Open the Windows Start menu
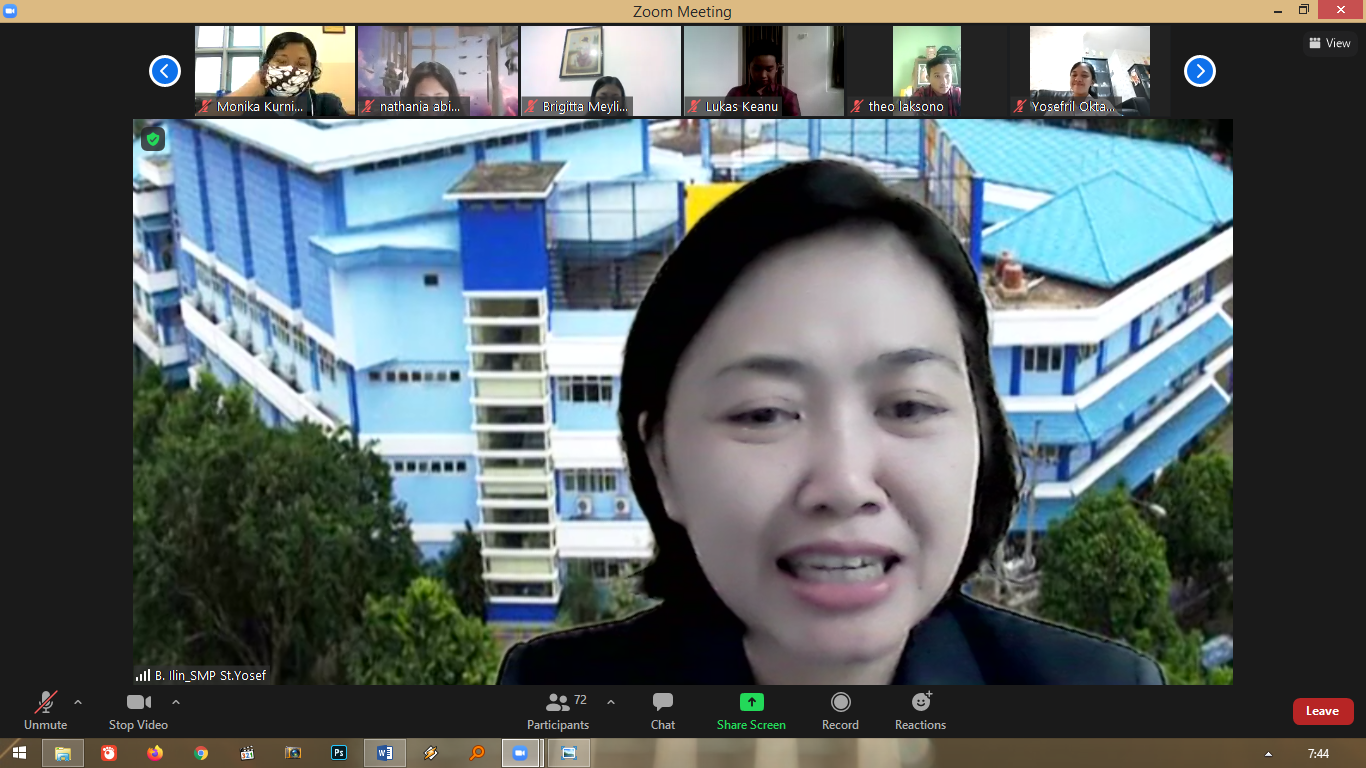Image resolution: width=1366 pixels, height=768 pixels. click(18, 753)
